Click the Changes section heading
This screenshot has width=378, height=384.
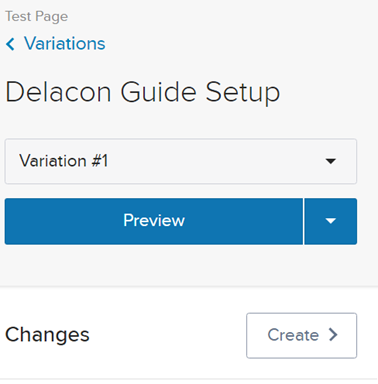pos(47,335)
